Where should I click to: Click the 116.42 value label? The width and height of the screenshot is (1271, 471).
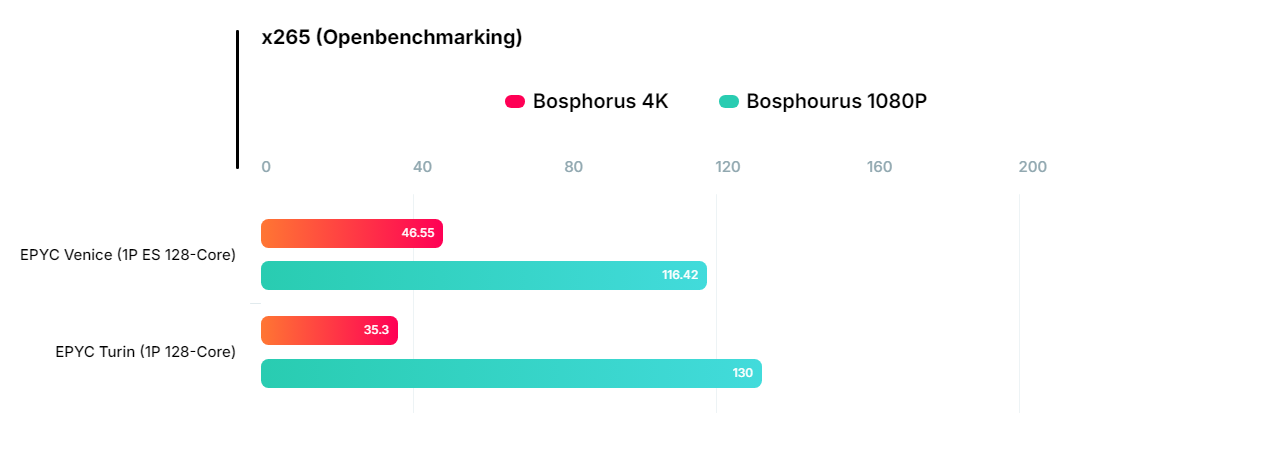point(680,275)
